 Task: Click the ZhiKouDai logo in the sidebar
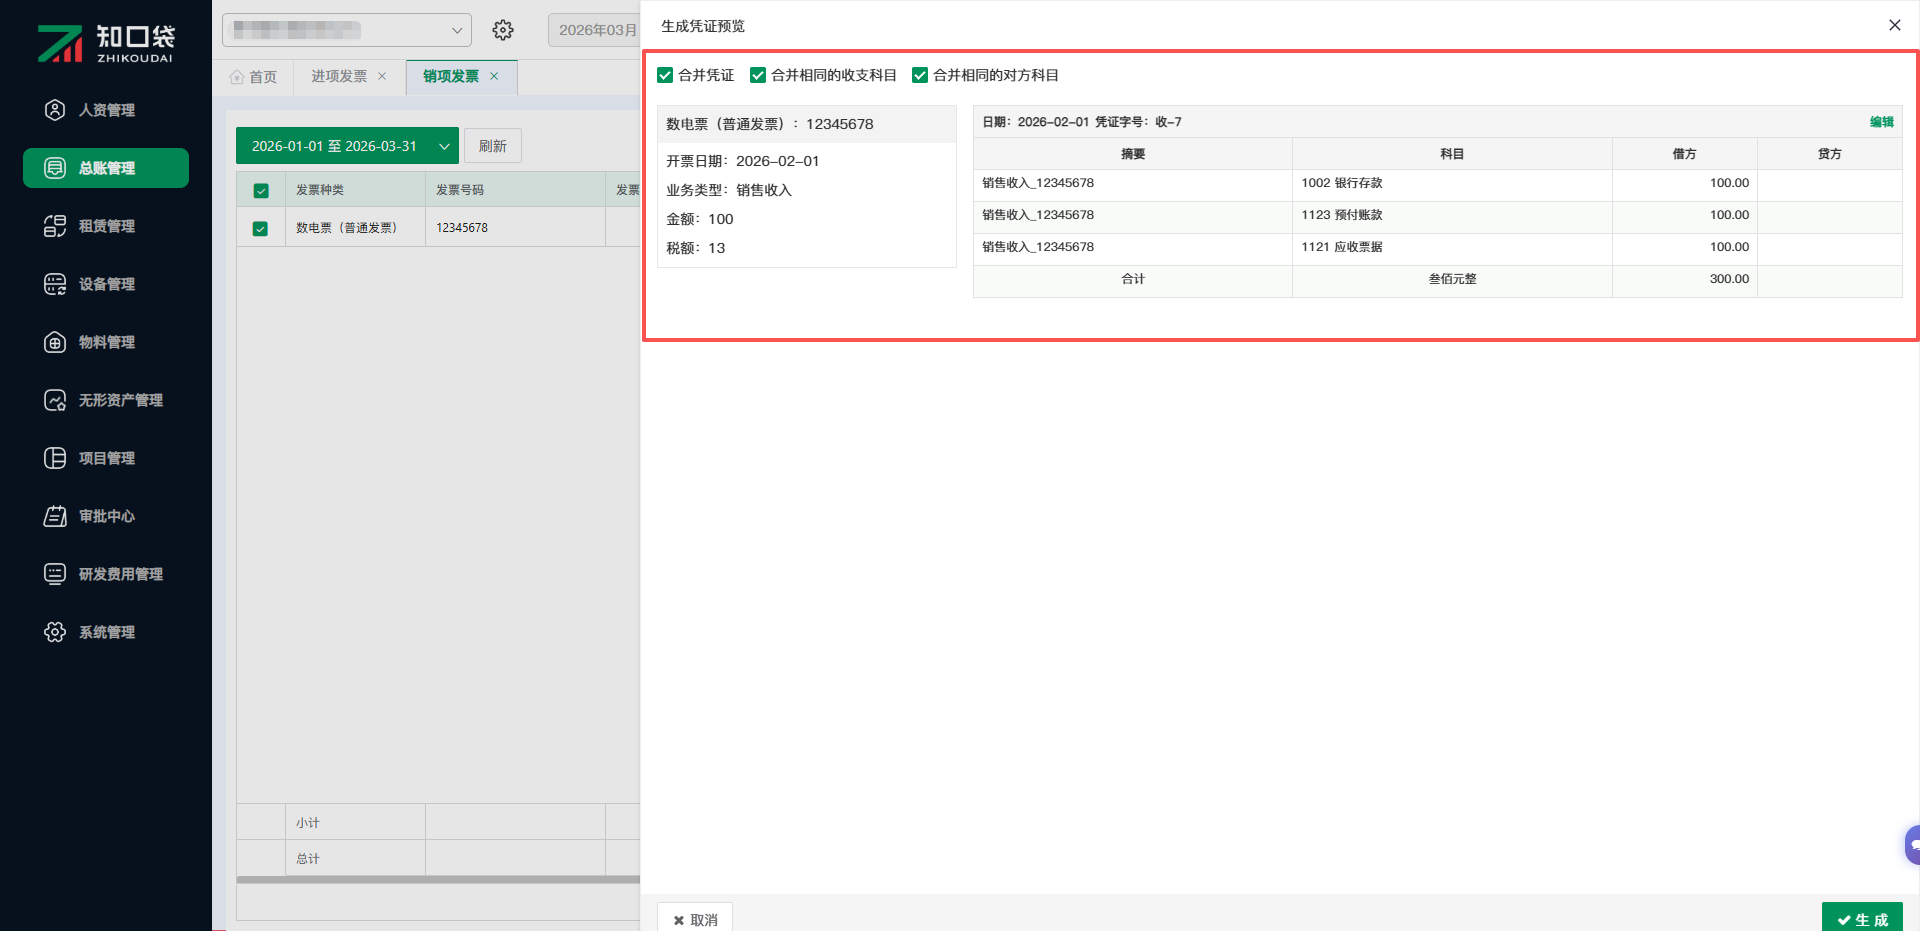click(106, 44)
